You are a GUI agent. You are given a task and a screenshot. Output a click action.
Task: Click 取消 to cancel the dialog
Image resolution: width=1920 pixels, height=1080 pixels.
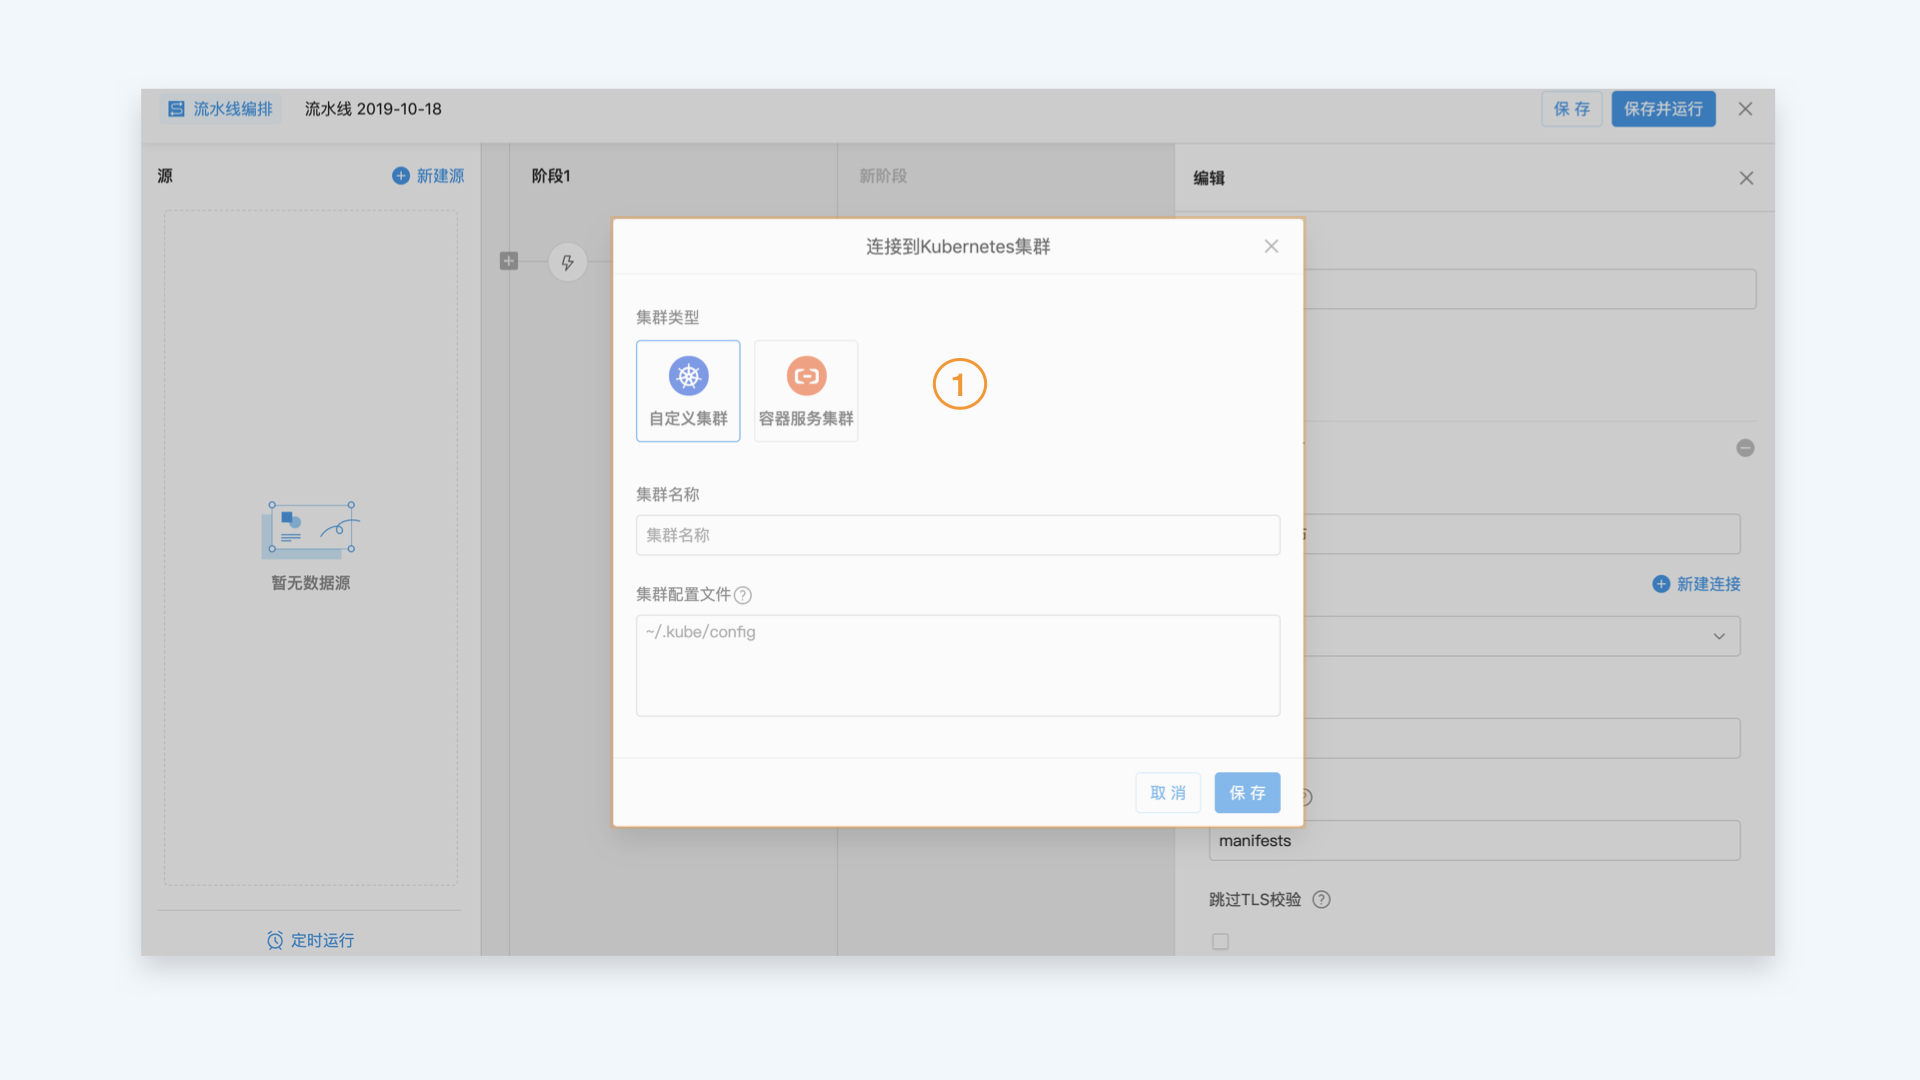pos(1168,793)
